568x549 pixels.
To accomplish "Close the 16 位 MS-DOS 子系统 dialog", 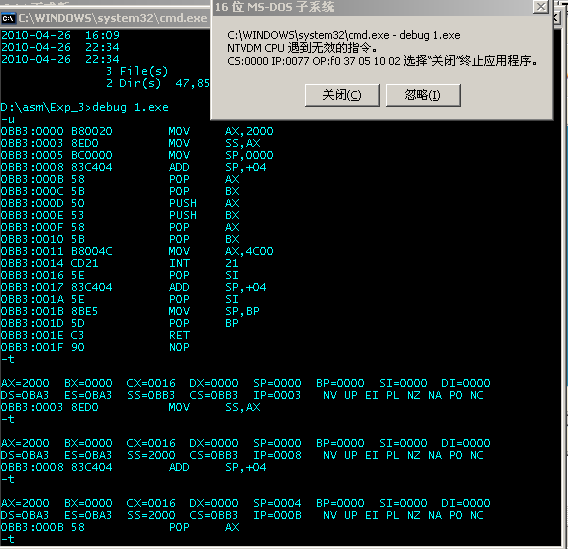I will click(540, 7).
